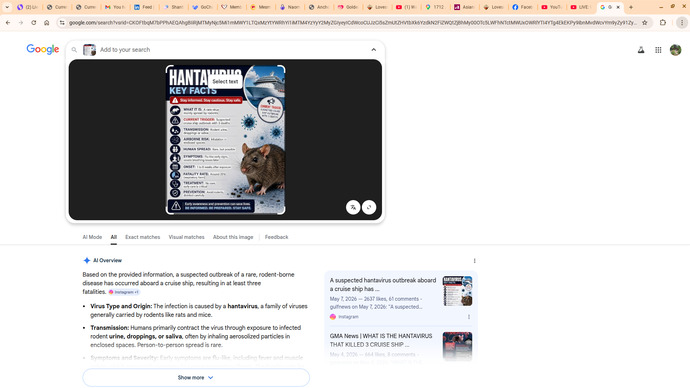The height and width of the screenshot is (388, 690).
Task: Collapse the image search panel chevron
Action: click(374, 50)
